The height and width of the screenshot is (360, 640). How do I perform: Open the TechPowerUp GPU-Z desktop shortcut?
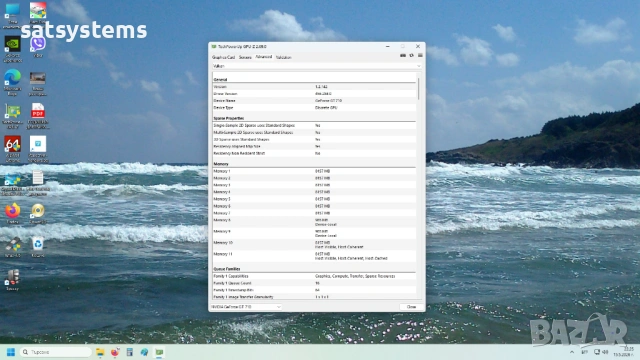click(x=12, y=116)
